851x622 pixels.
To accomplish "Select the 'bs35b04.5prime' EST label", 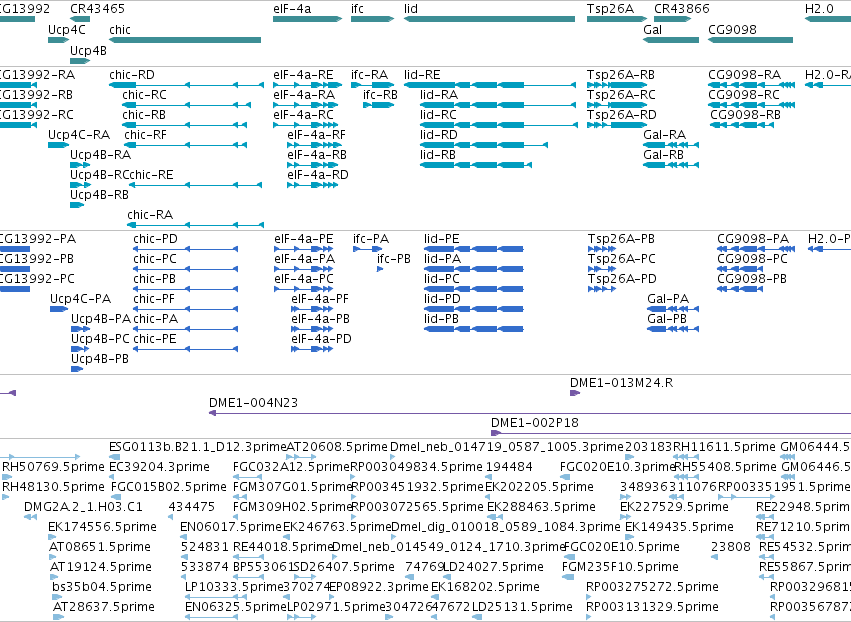I will click(102, 587).
